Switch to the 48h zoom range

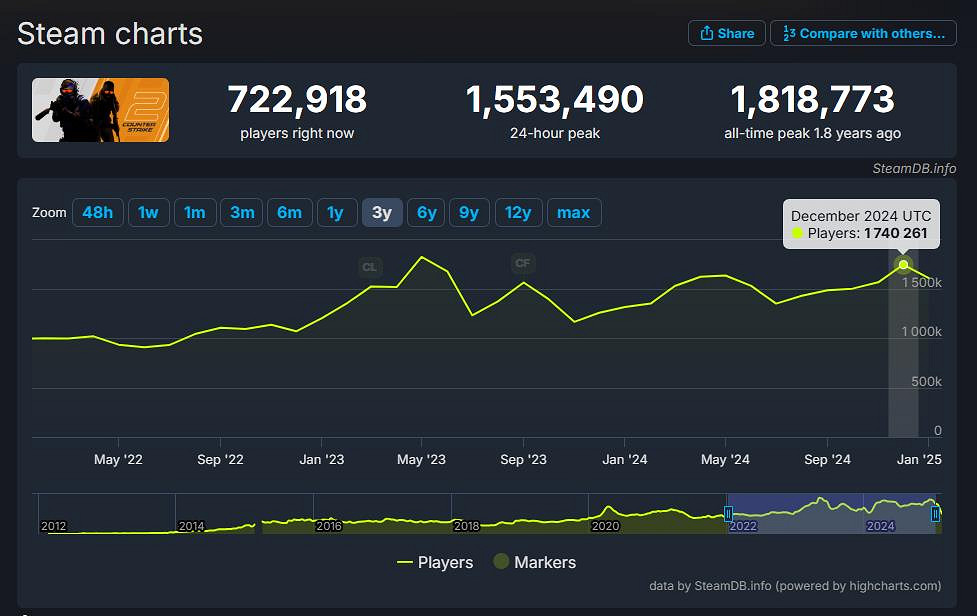click(x=97, y=212)
